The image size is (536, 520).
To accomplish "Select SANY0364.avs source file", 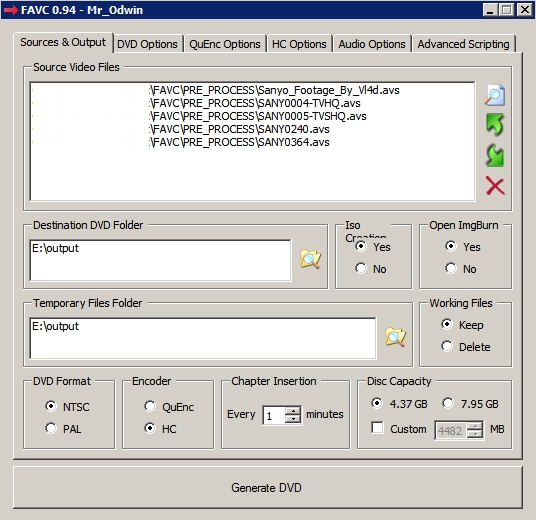I will (x=252, y=142).
